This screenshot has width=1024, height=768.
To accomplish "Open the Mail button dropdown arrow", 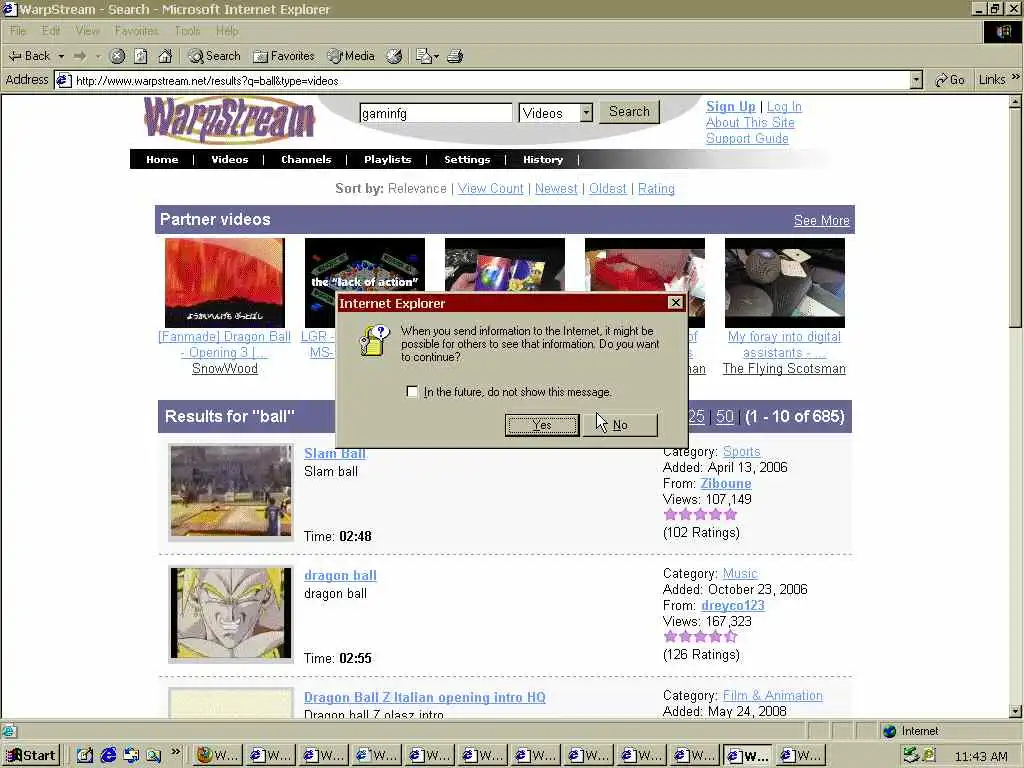I will coord(436,57).
